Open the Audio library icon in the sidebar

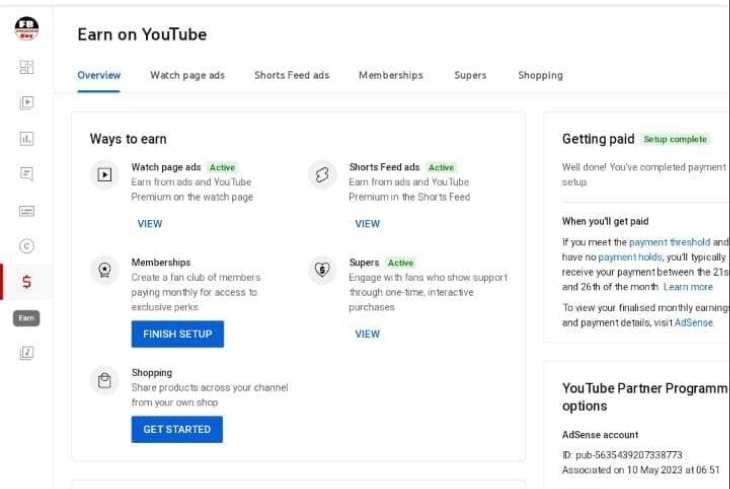27,353
